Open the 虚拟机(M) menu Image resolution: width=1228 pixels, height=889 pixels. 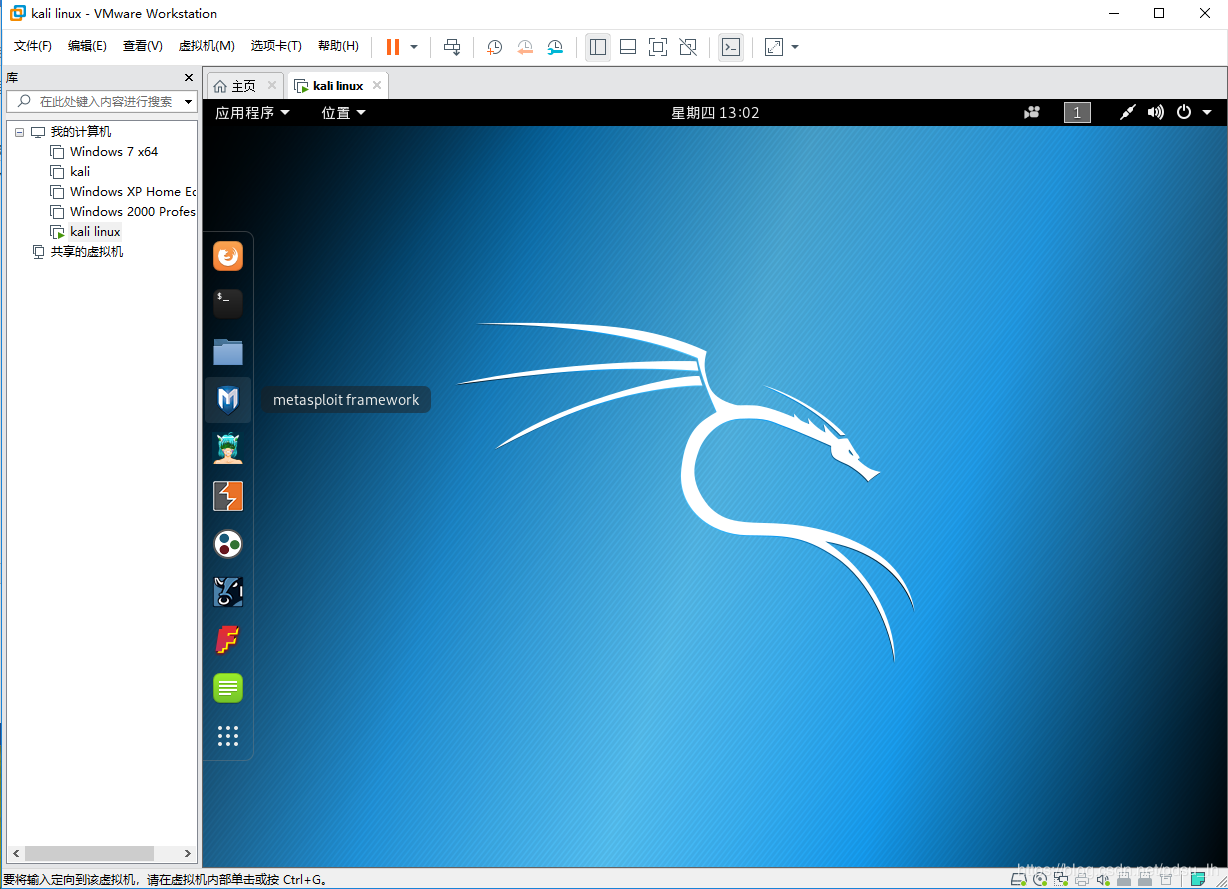[207, 46]
